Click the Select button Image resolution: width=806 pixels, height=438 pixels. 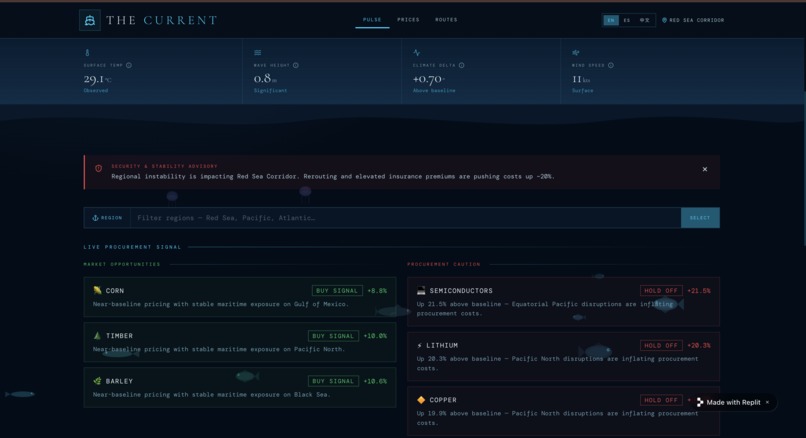[x=700, y=218]
